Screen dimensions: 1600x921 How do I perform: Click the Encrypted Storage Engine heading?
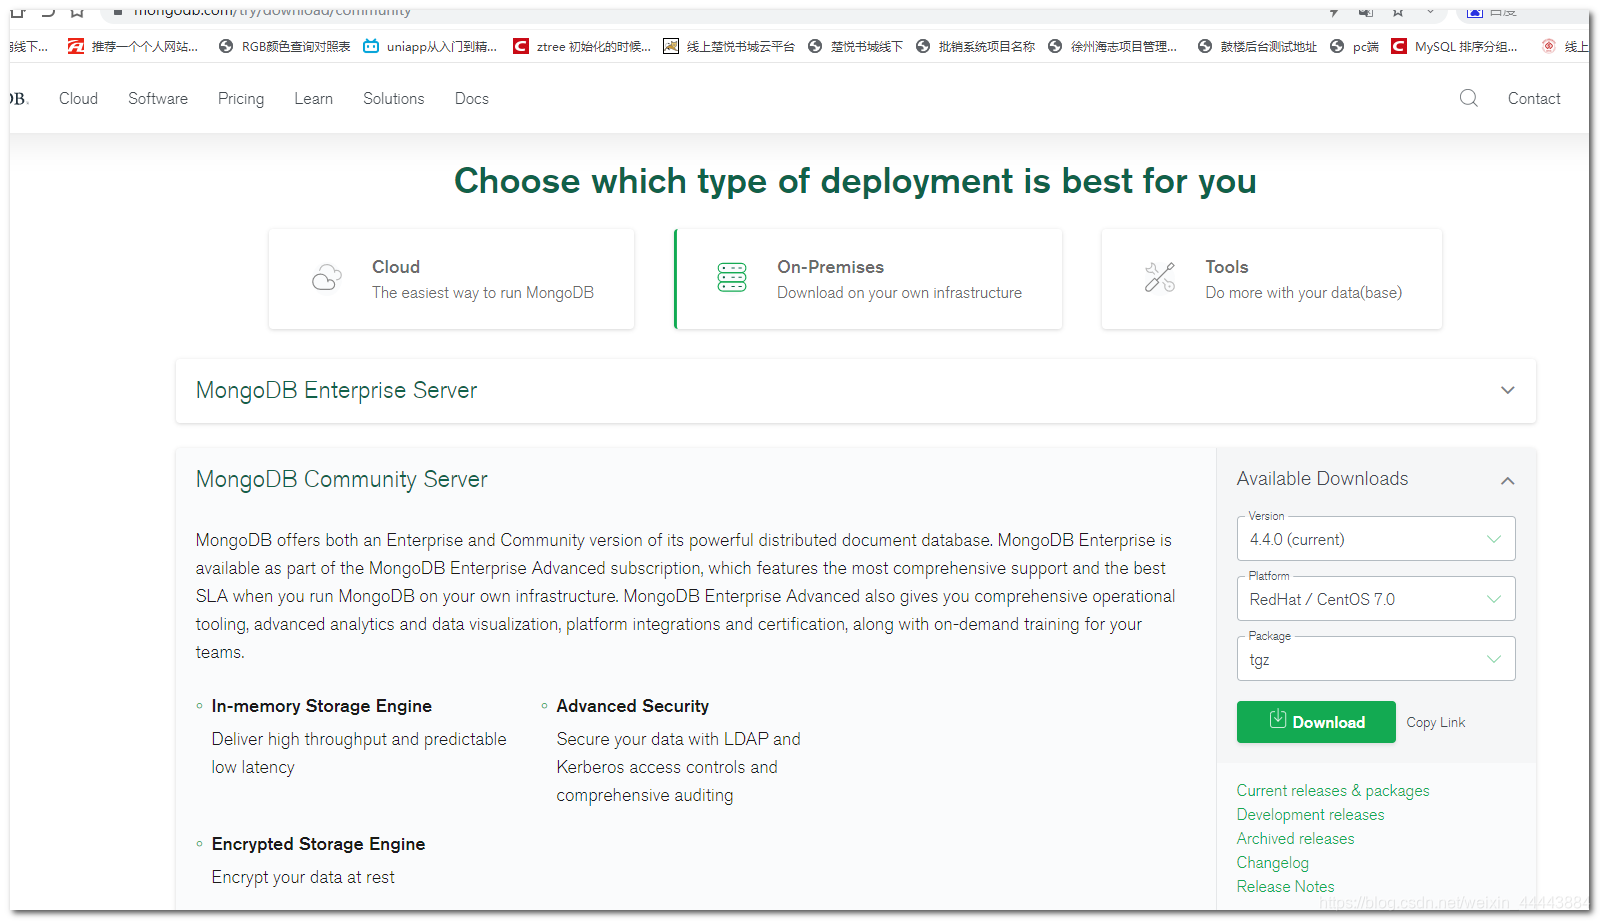click(x=318, y=844)
